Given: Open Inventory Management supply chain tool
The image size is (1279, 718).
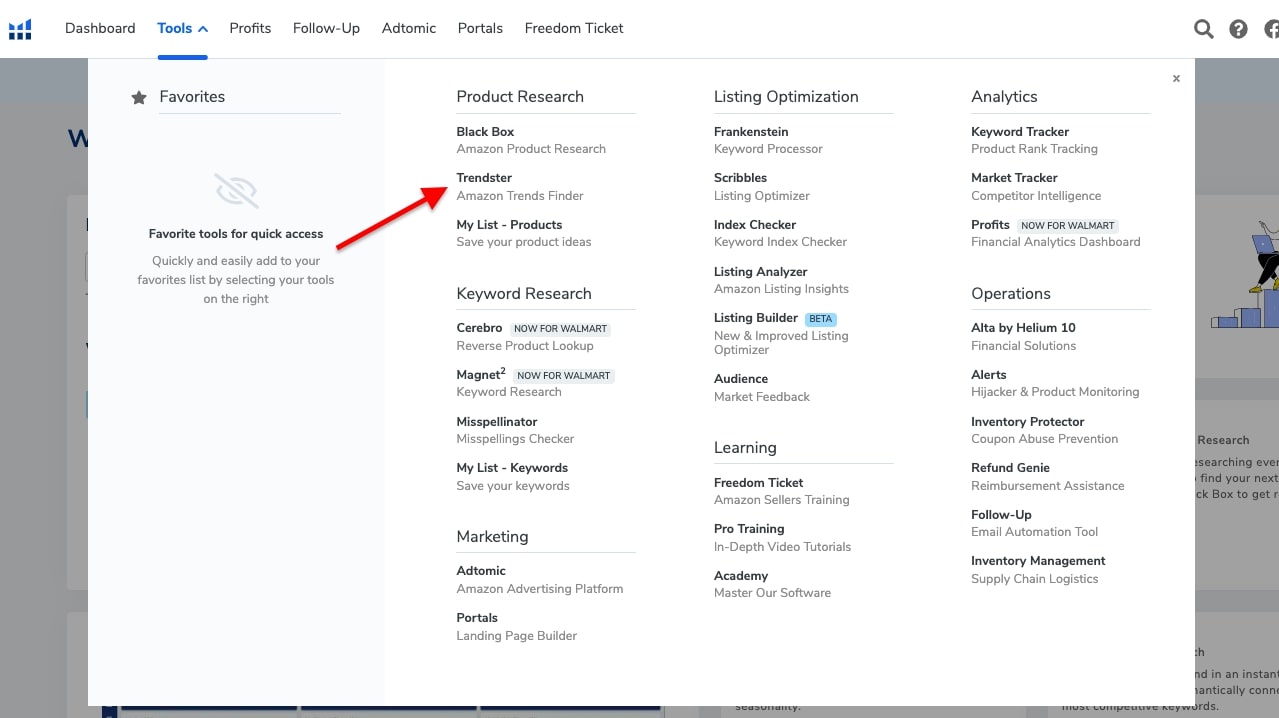Looking at the screenshot, I should pyautogui.click(x=1037, y=561).
